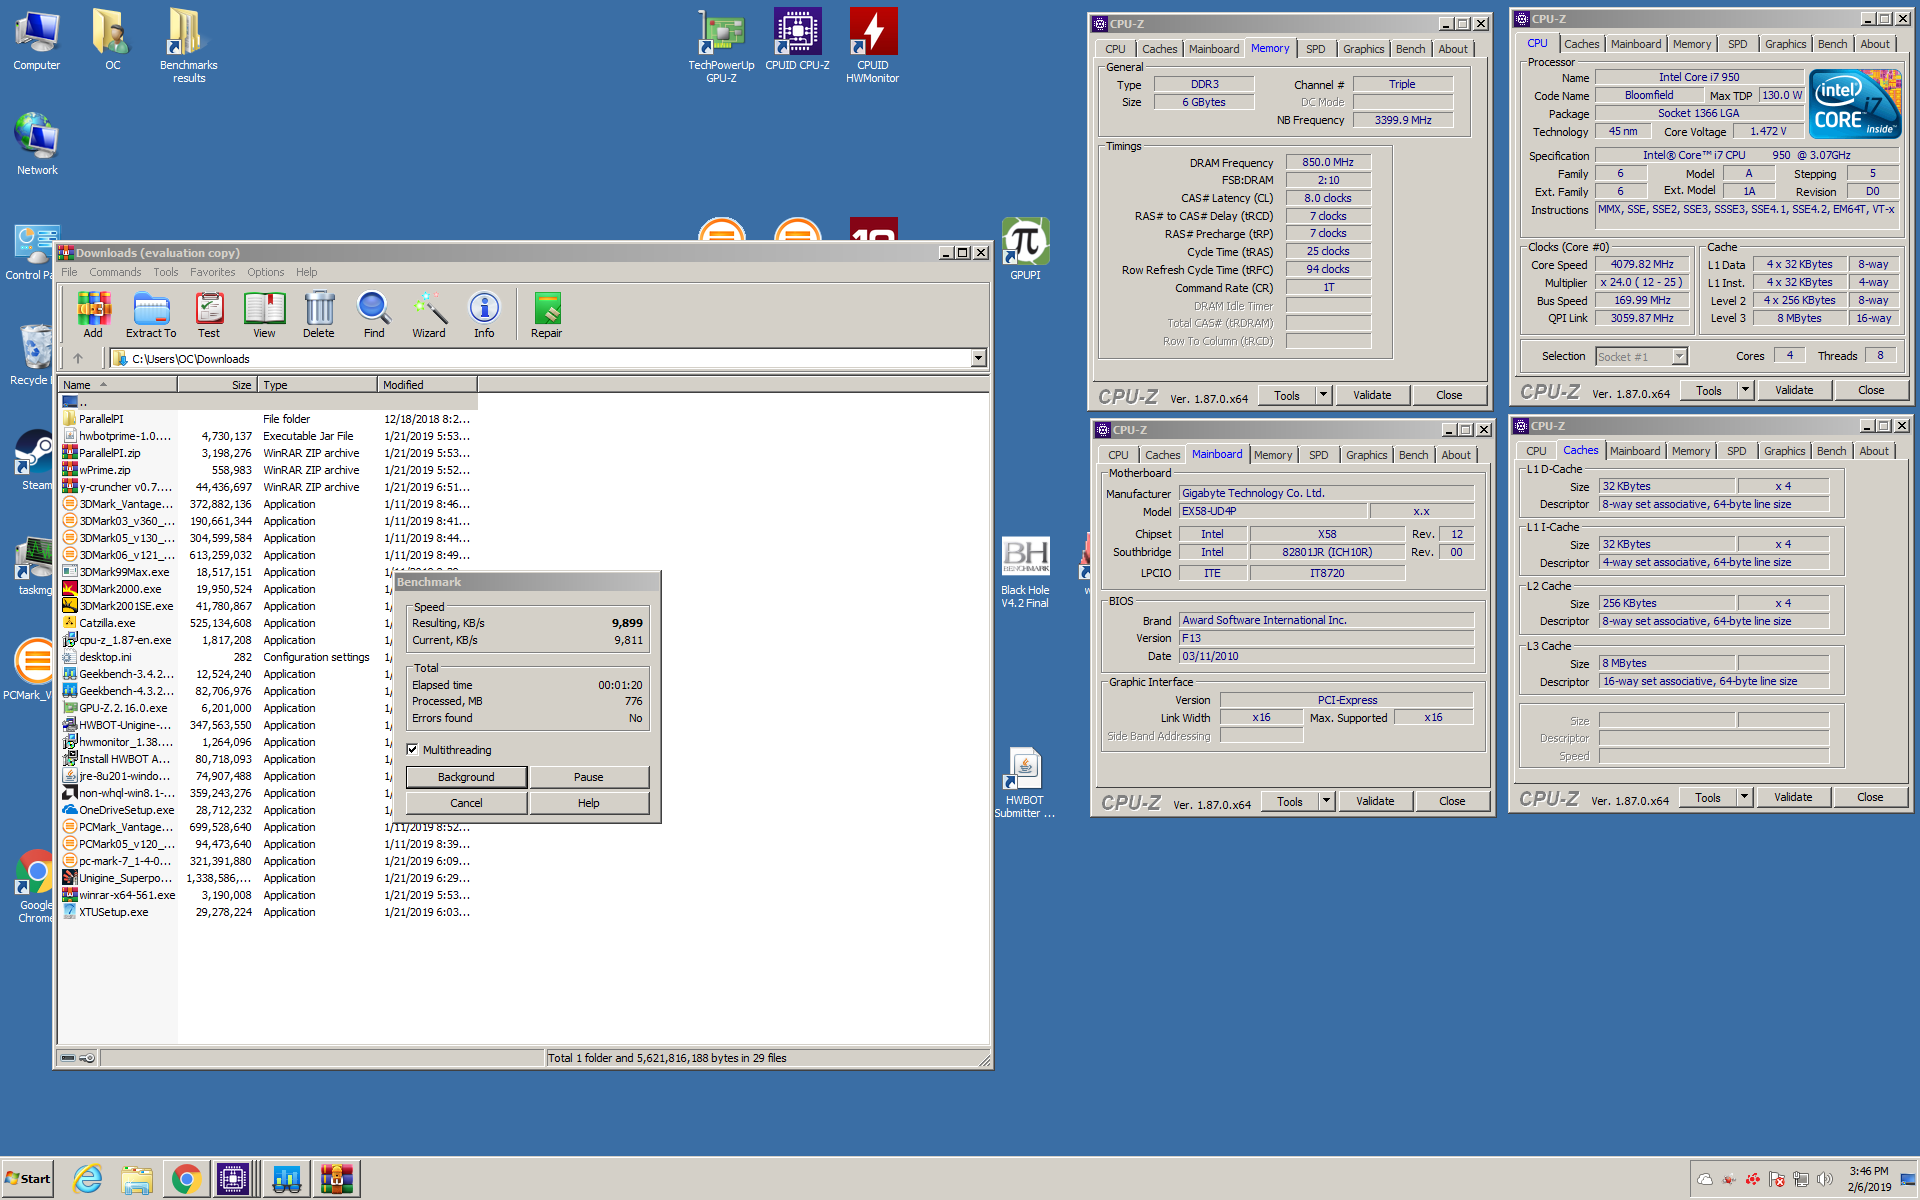Sort file list by Name column header
The image size is (1920, 1200).
pyautogui.click(x=117, y=384)
